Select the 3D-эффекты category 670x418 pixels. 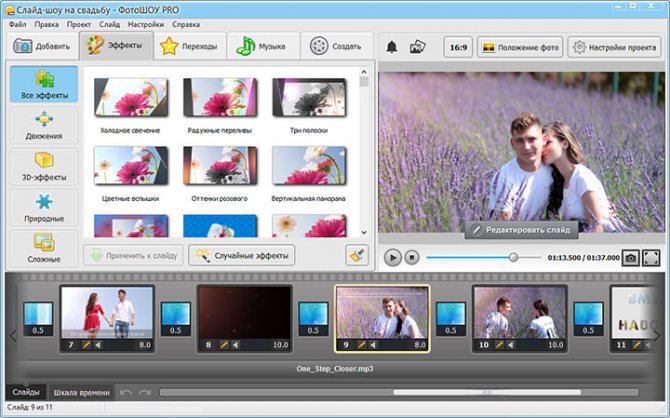click(x=43, y=166)
